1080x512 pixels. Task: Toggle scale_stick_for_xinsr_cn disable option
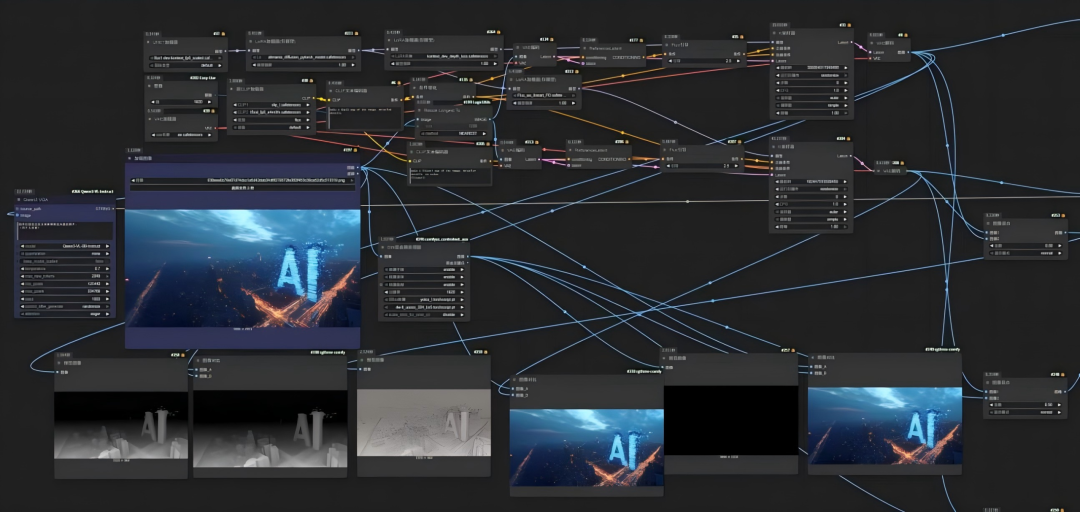pyautogui.click(x=424, y=314)
